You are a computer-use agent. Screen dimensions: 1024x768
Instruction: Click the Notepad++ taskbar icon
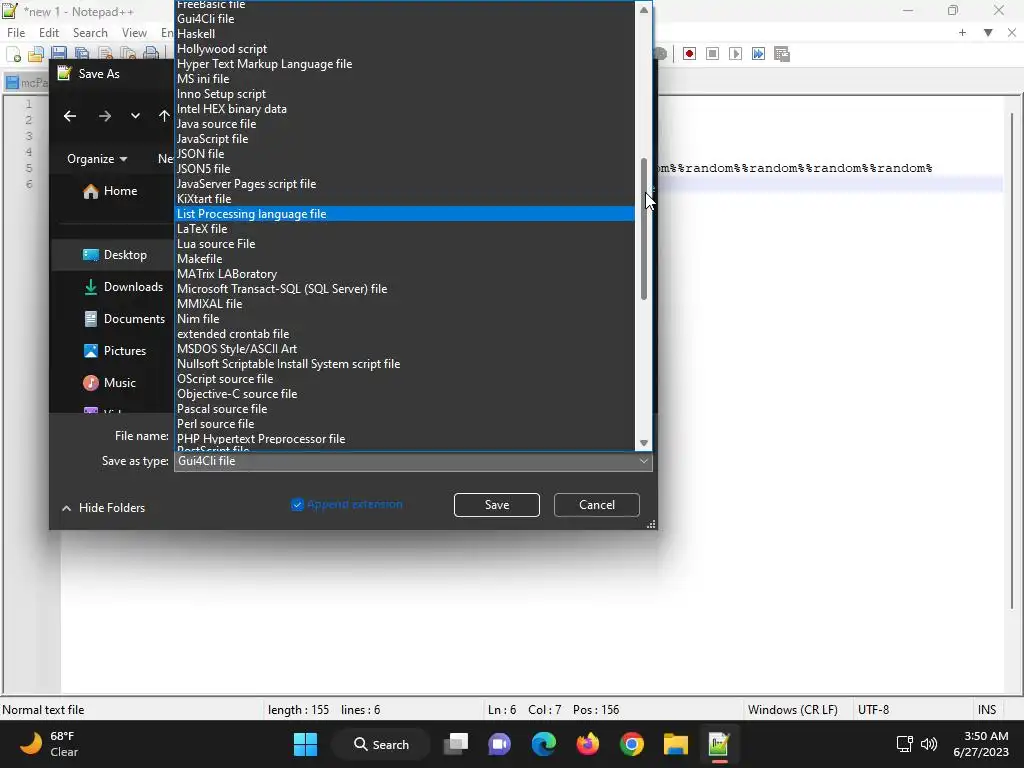pos(719,744)
